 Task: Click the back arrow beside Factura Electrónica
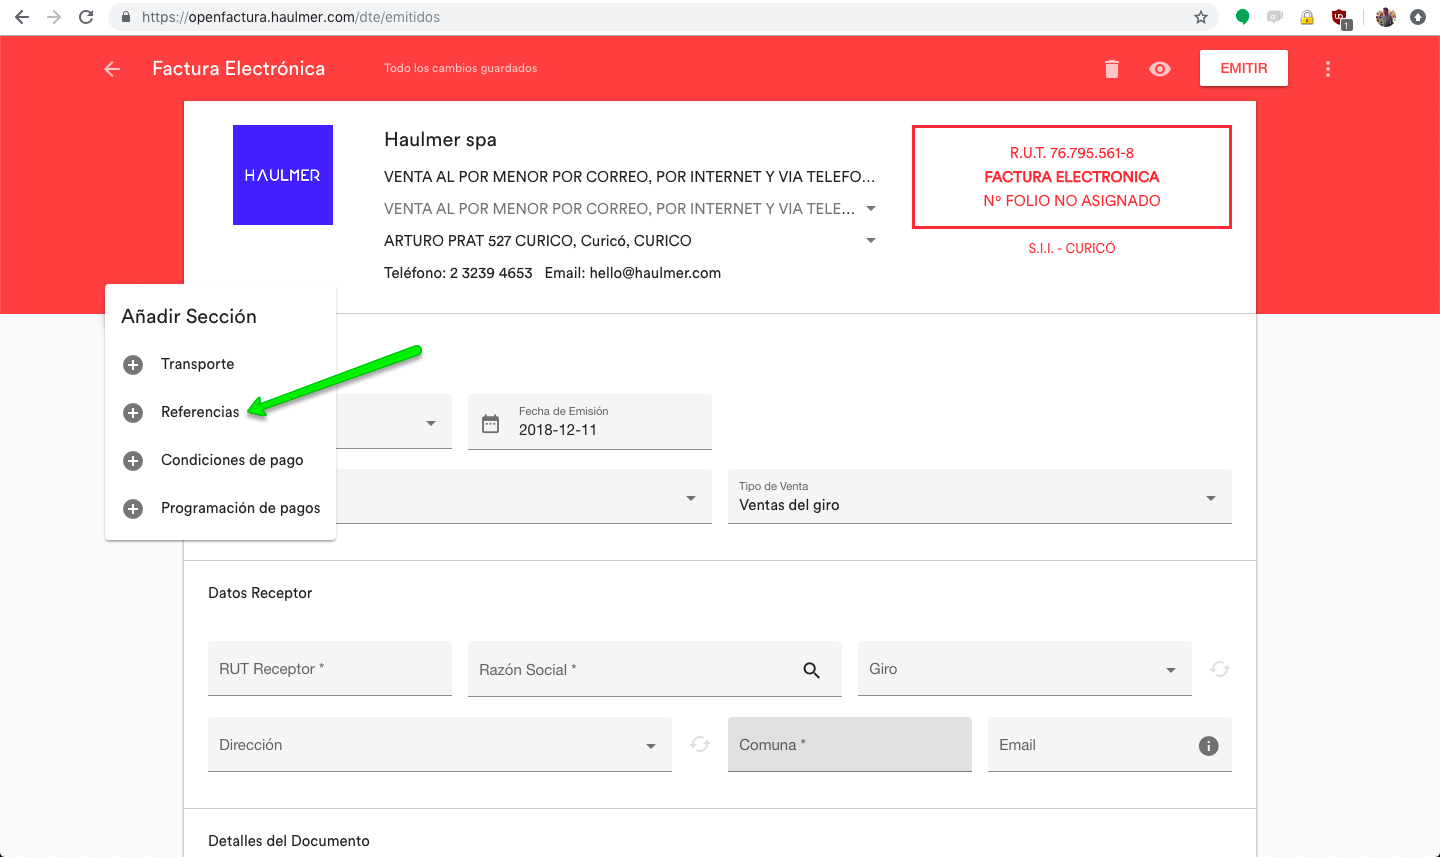tap(112, 69)
